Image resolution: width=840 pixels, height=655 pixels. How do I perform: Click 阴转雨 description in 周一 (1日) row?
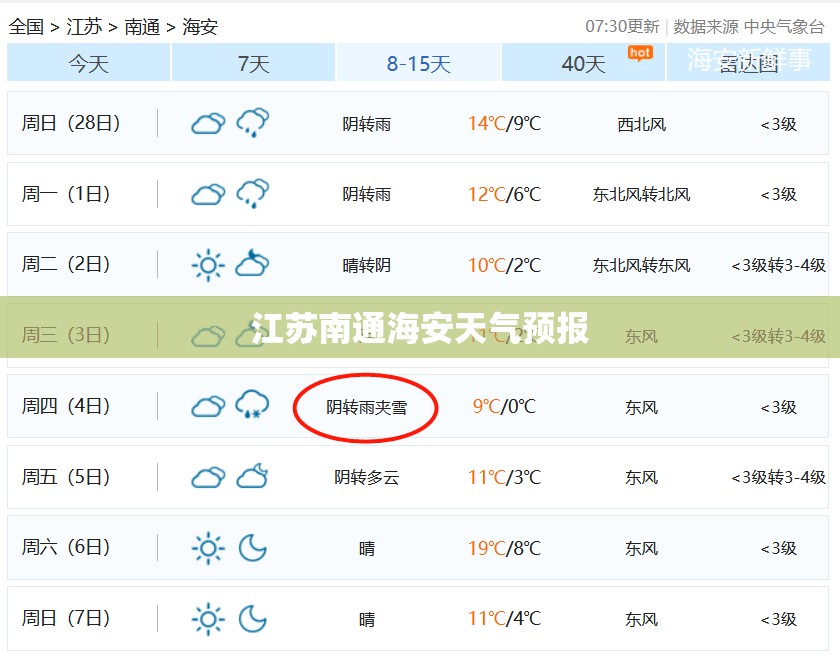(366, 194)
